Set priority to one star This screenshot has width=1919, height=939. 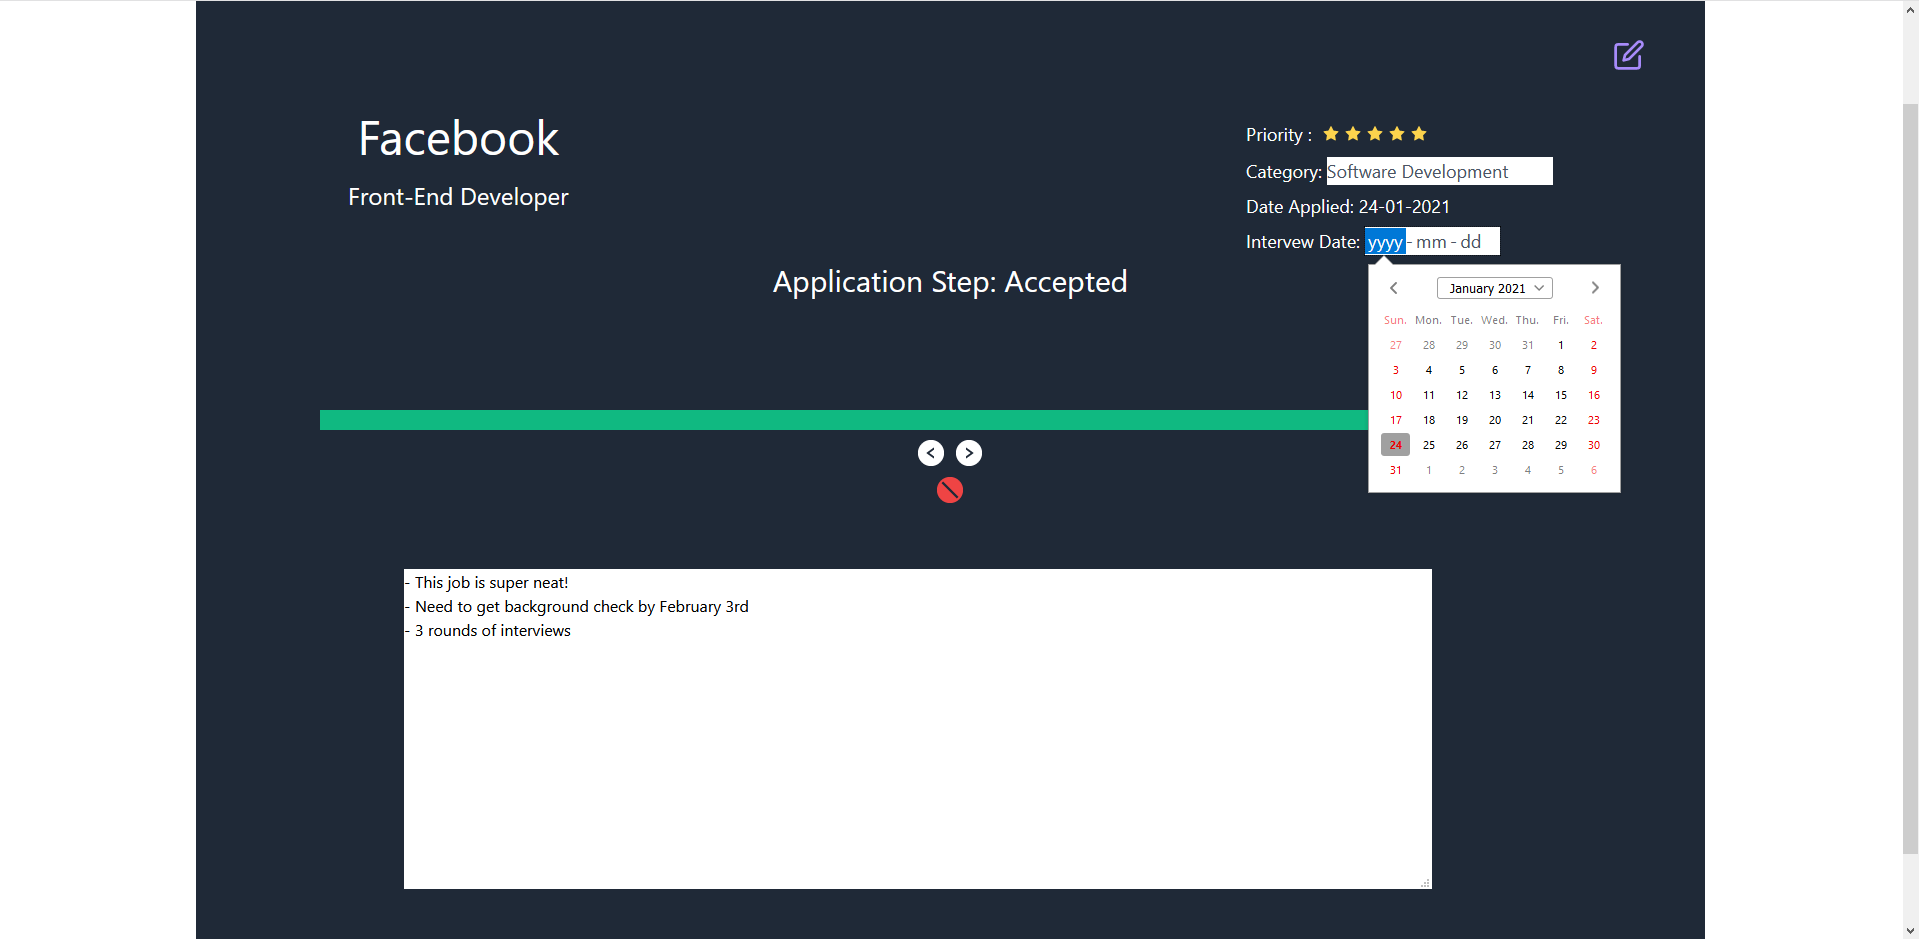(x=1331, y=134)
